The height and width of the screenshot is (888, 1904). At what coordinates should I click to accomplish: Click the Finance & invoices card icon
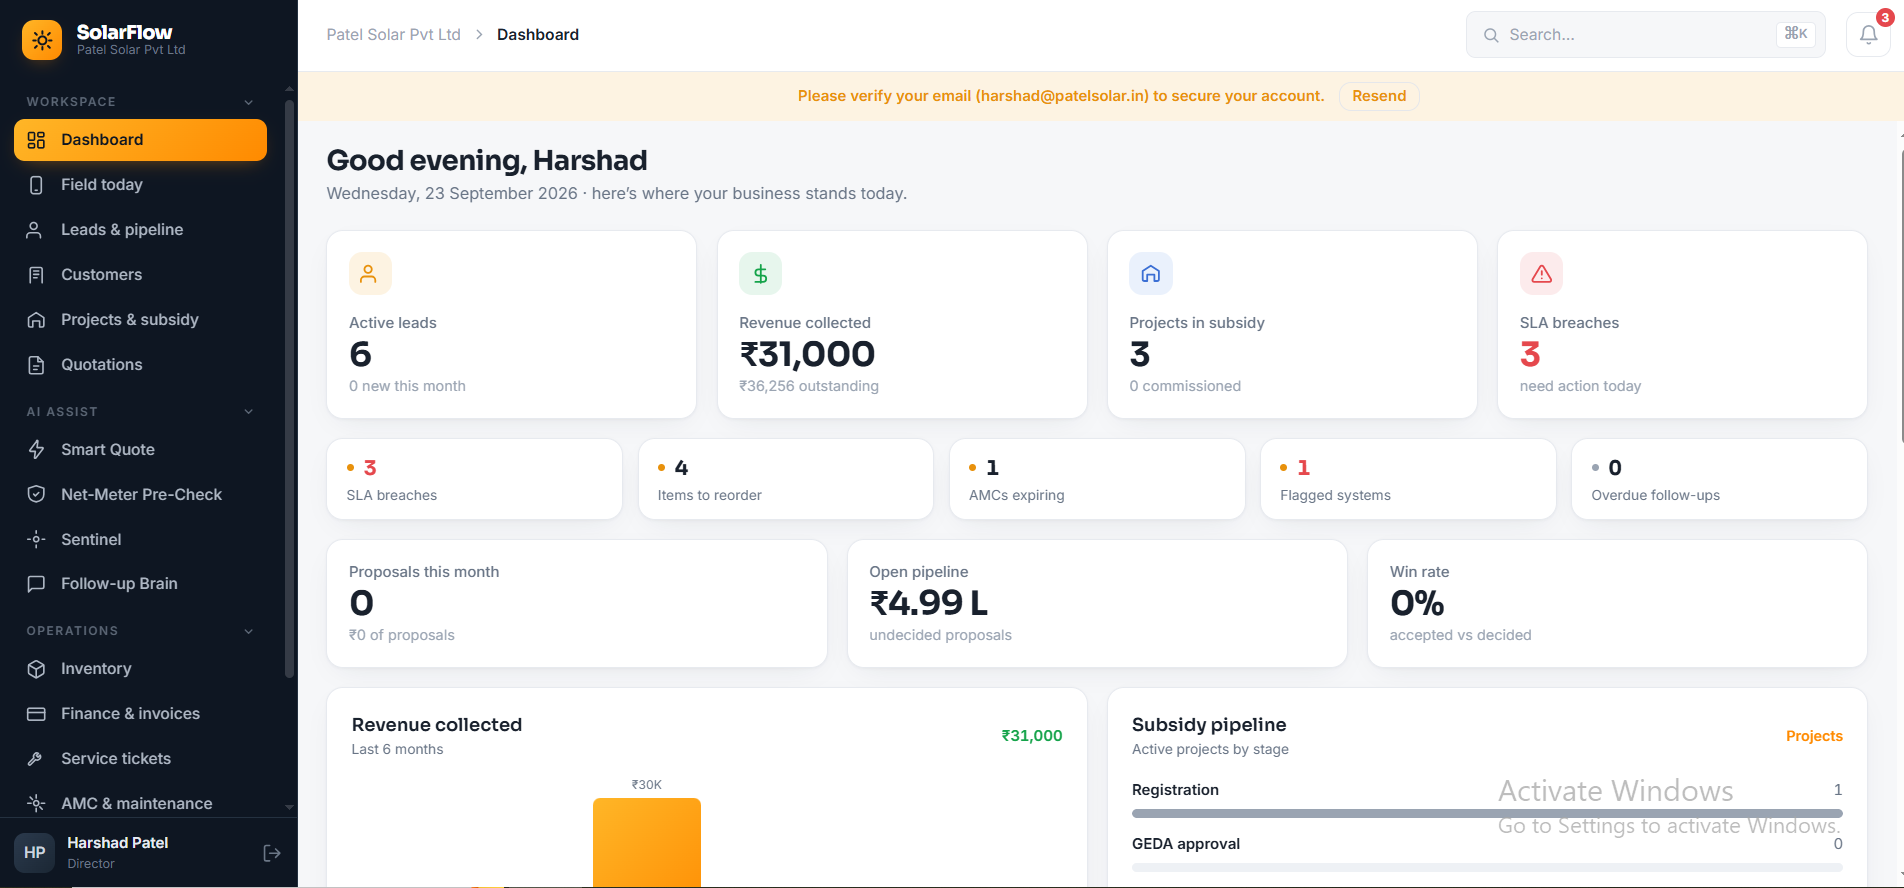[x=36, y=714]
